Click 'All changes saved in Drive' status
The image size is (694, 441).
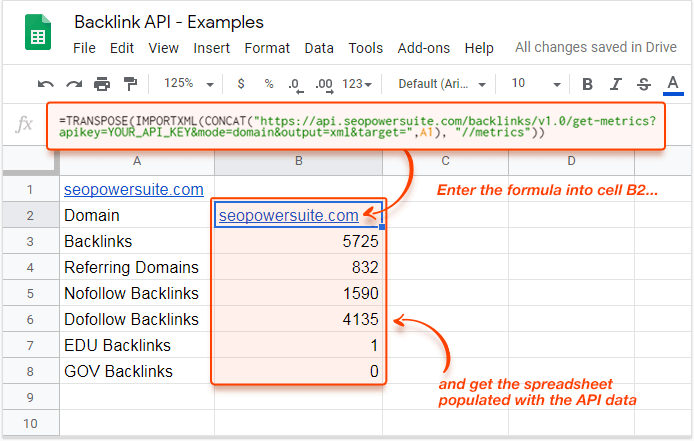point(596,47)
